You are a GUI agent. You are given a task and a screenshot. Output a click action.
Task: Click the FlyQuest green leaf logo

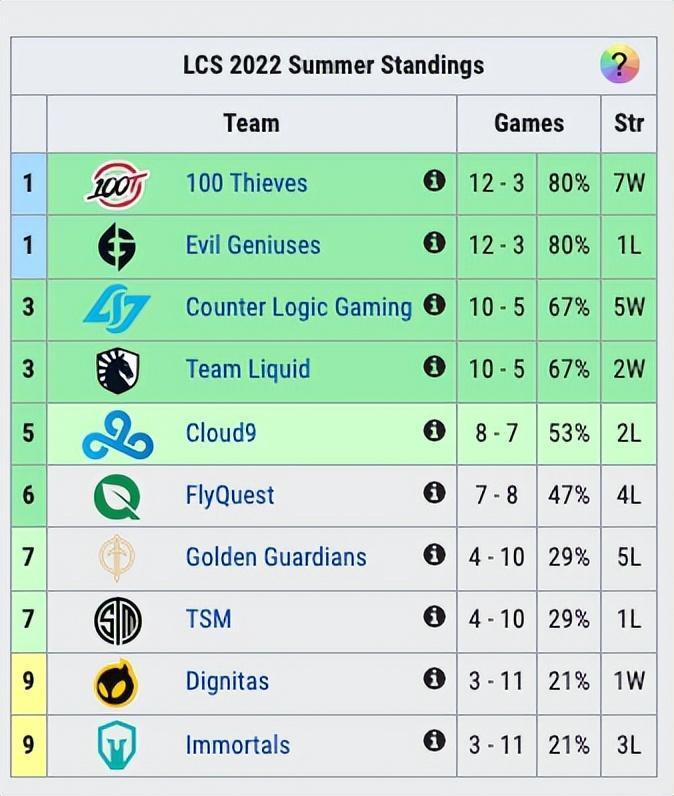117,495
